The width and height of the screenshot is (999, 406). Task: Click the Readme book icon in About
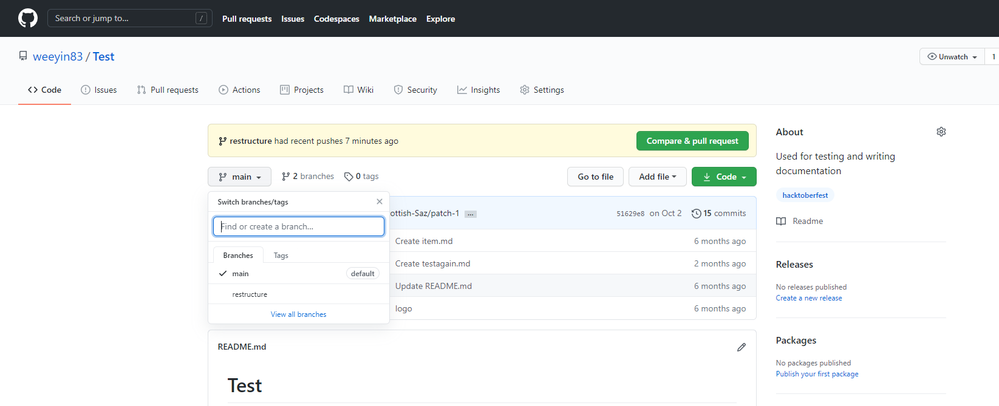(x=781, y=221)
